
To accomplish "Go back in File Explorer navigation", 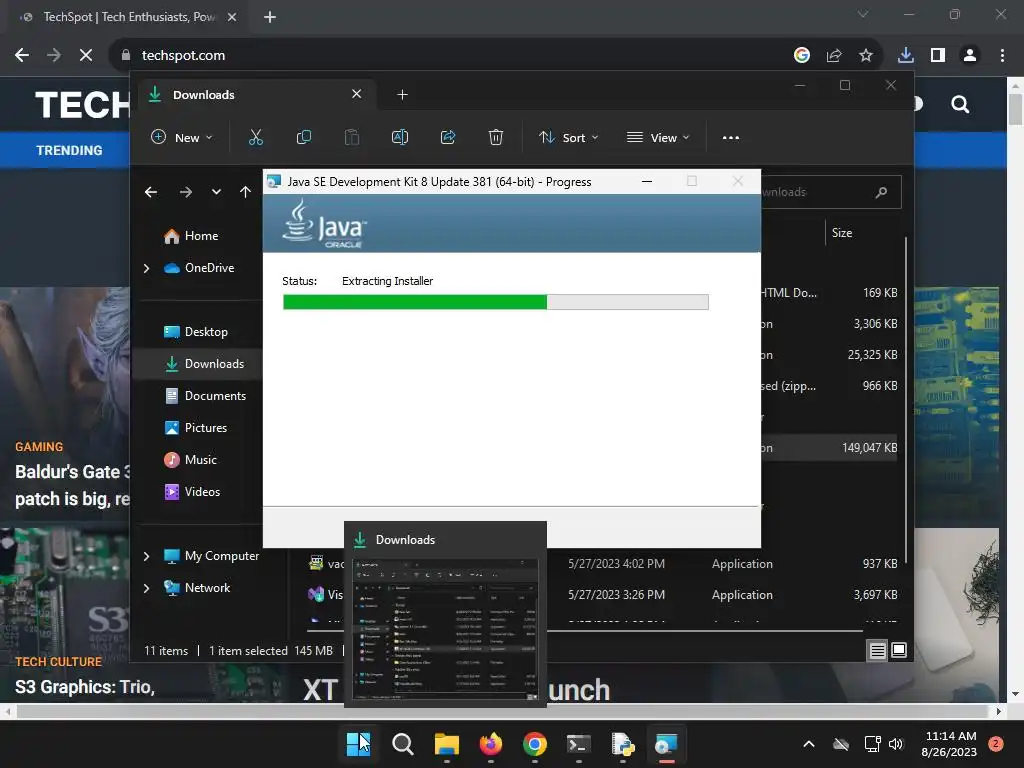I will [151, 192].
